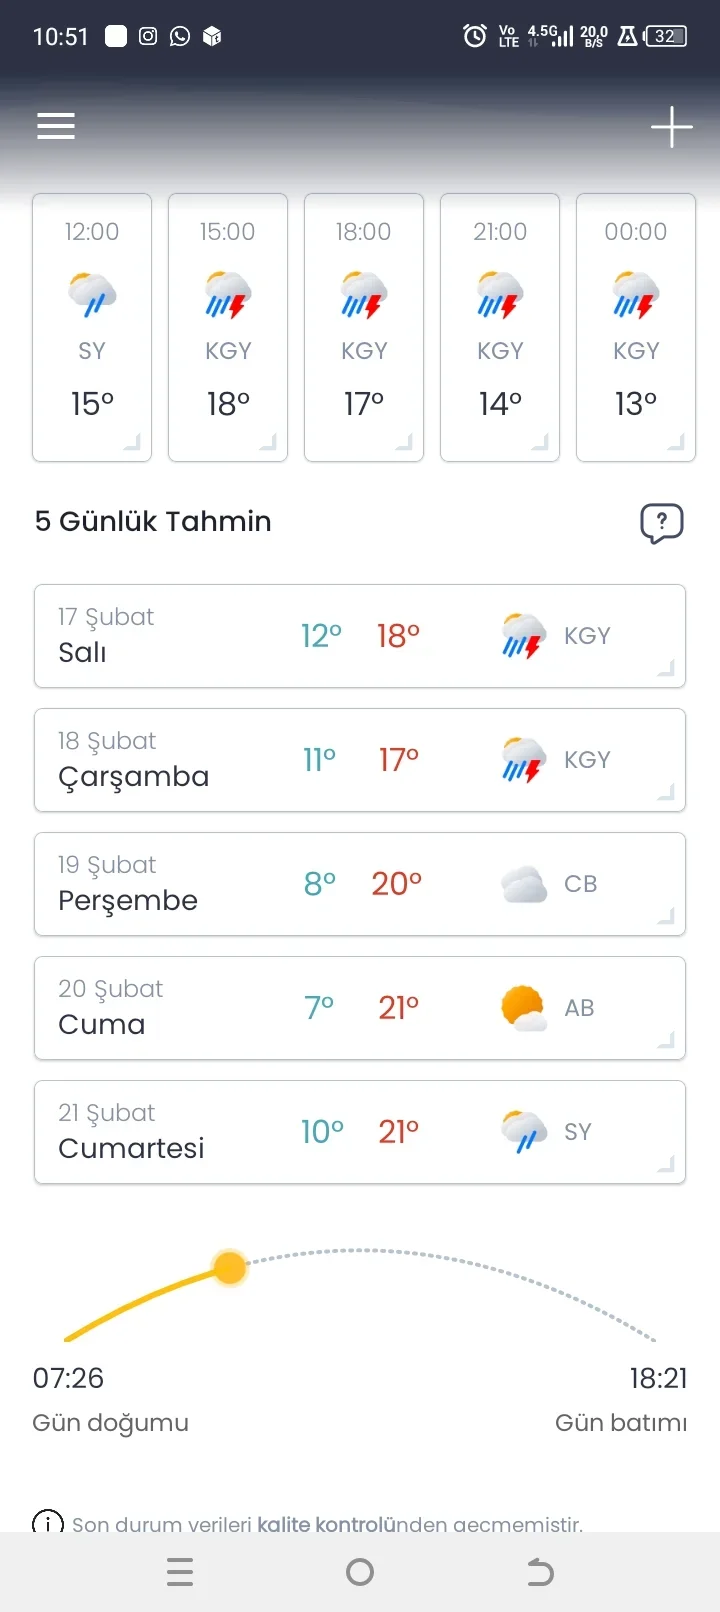Image resolution: width=720 pixels, height=1612 pixels.
Task: Tap the plus icon to add location
Action: point(671,127)
